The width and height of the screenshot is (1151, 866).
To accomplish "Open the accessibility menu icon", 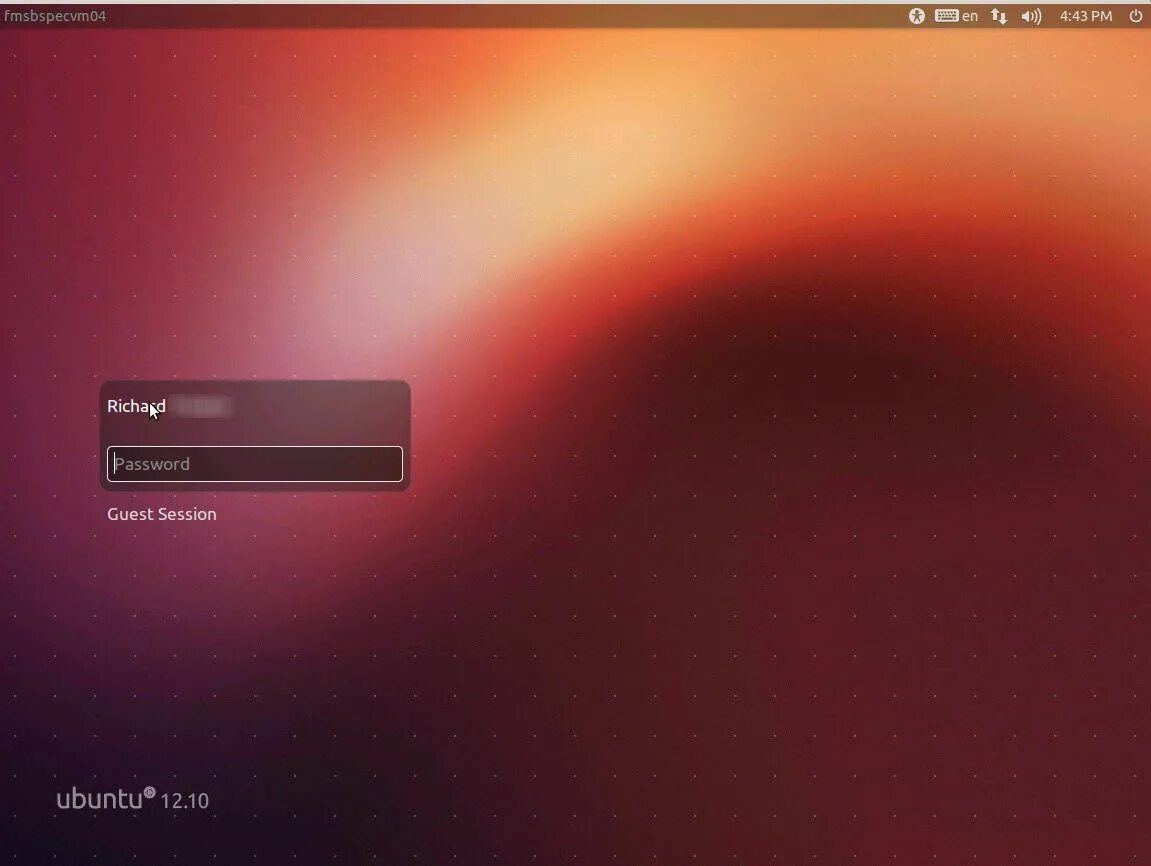I will tap(916, 16).
